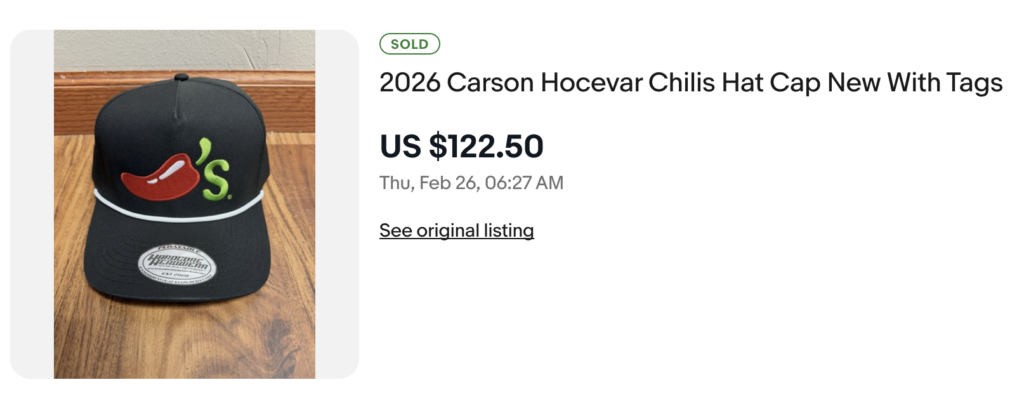Open the Chili's hat thumbnail image
The width and height of the screenshot is (1024, 401).
[x=184, y=204]
